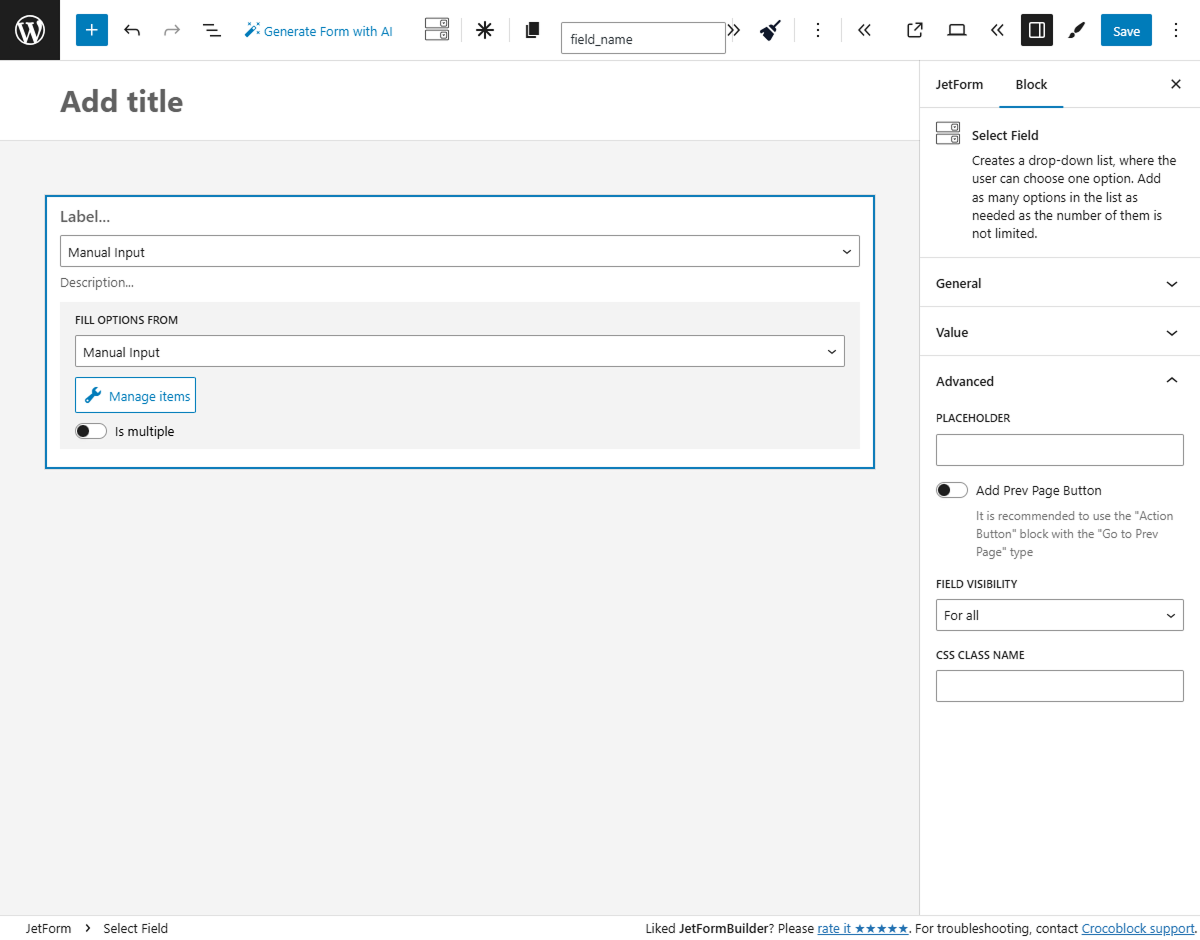Click the copy/duplicate block icon
Image resolution: width=1200 pixels, height=940 pixels.
pos(531,30)
